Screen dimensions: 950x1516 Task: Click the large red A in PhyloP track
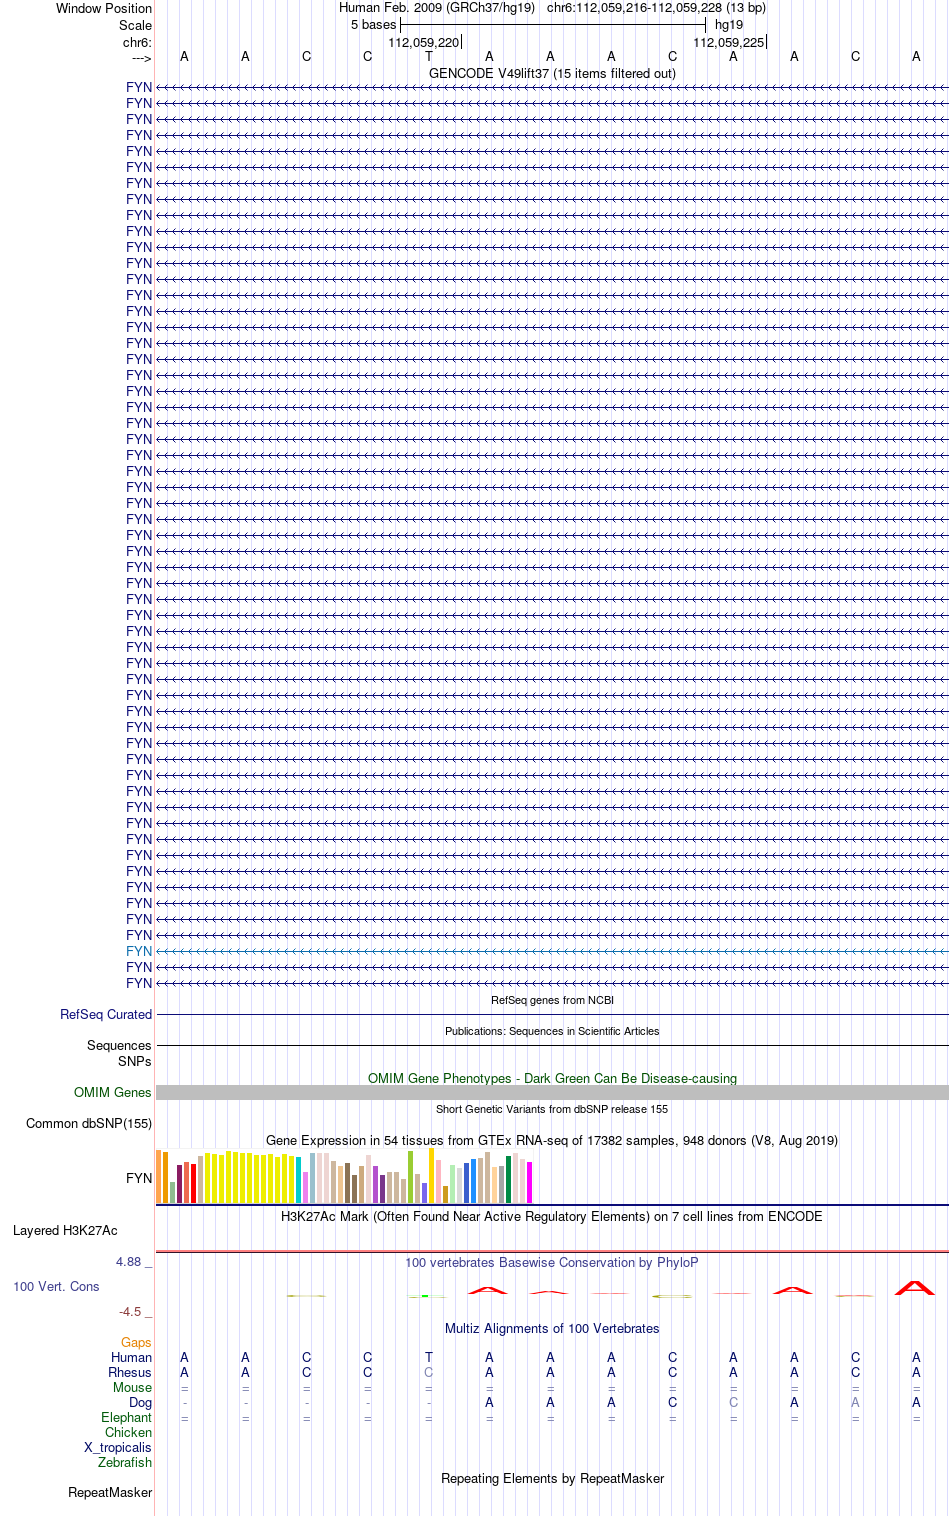915,1287
